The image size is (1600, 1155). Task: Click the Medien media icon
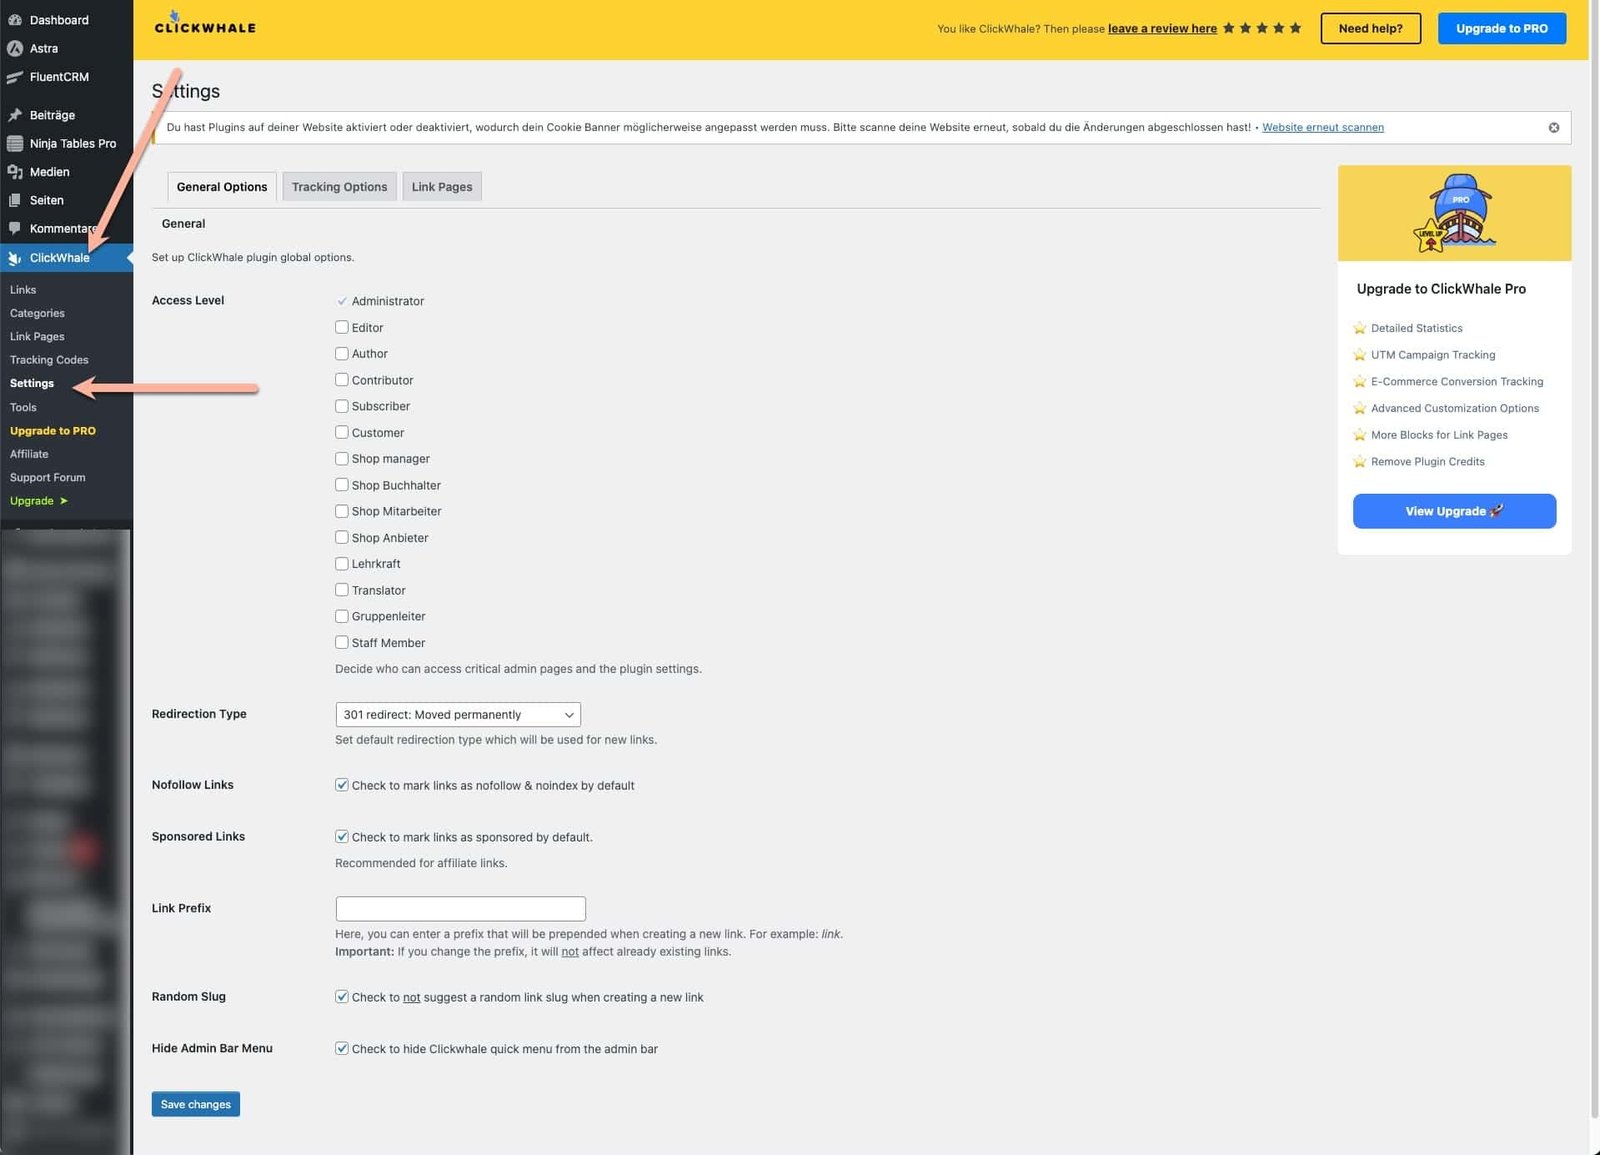coord(15,172)
